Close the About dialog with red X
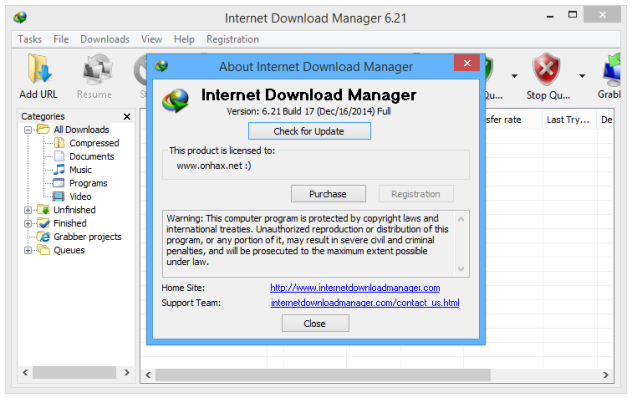Viewport: 632px width, 398px height. [x=467, y=63]
